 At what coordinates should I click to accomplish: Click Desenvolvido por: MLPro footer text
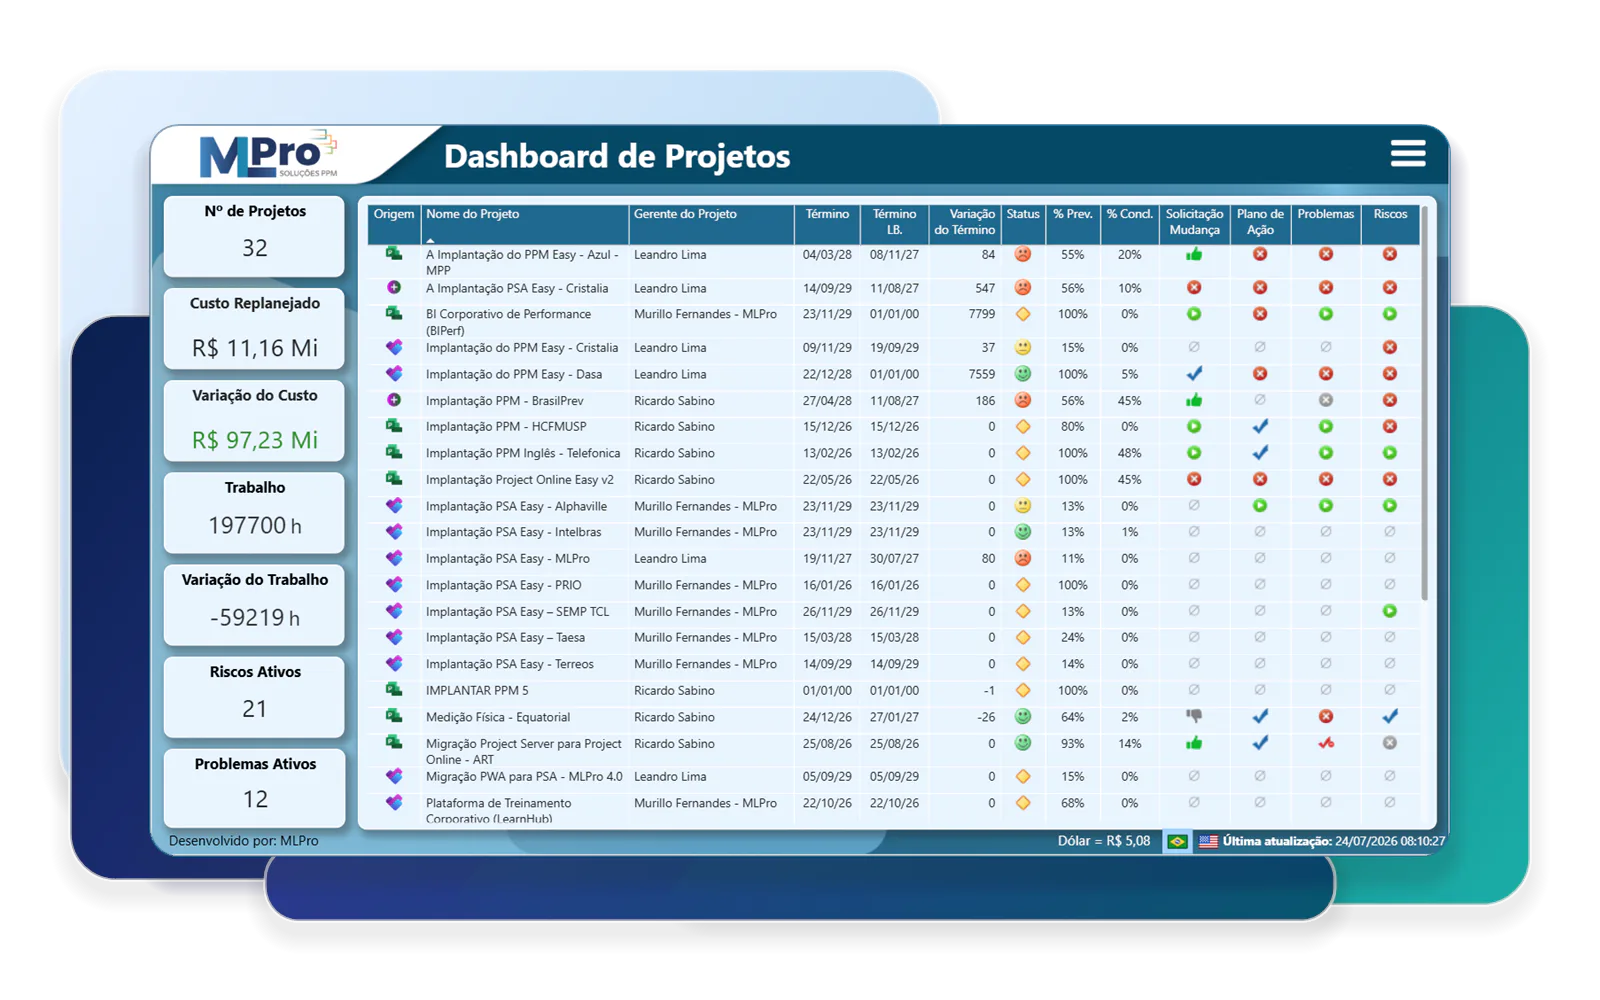(x=244, y=841)
